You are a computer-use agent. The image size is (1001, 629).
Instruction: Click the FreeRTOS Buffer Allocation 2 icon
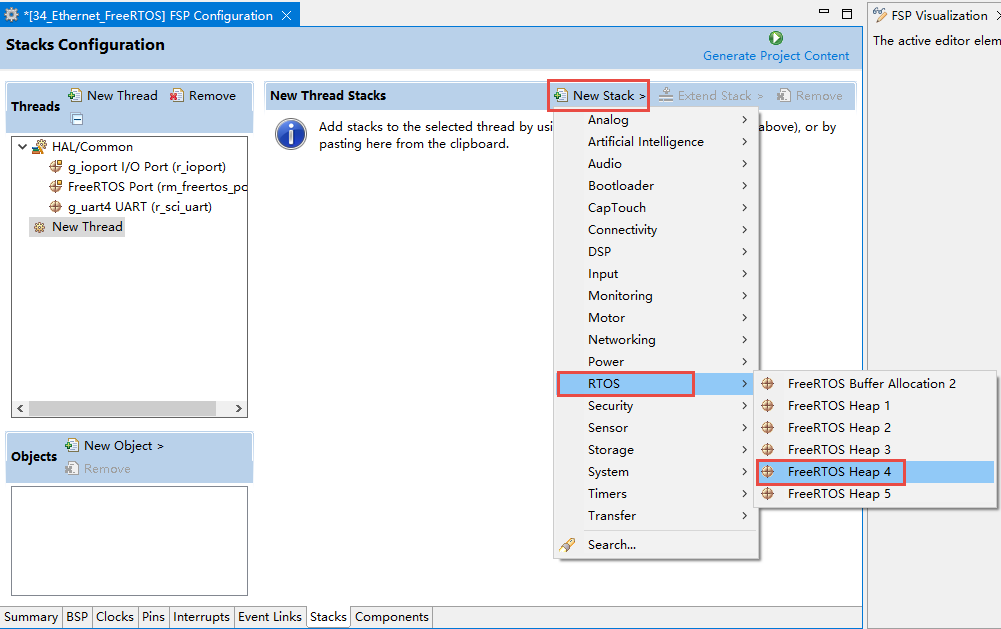(x=767, y=383)
